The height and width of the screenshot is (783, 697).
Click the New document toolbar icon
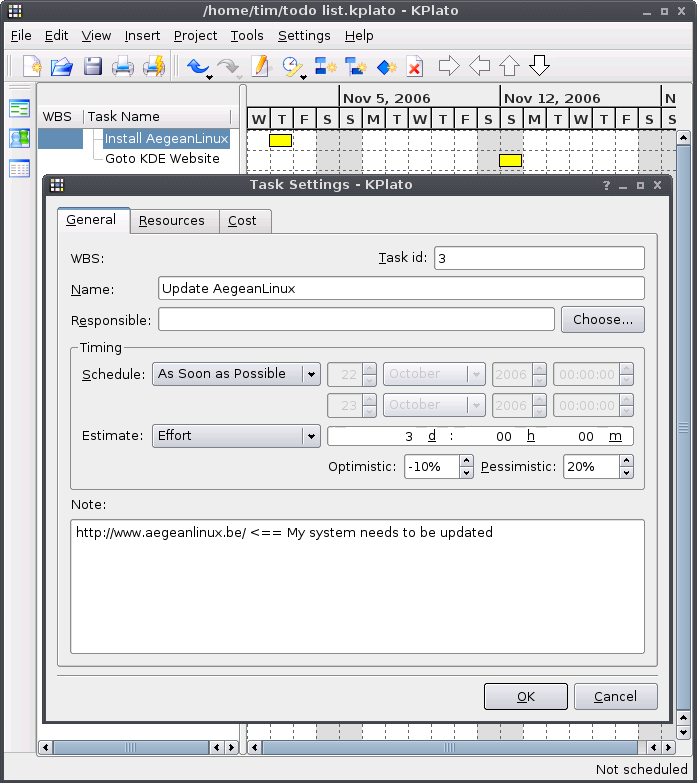coord(32,66)
